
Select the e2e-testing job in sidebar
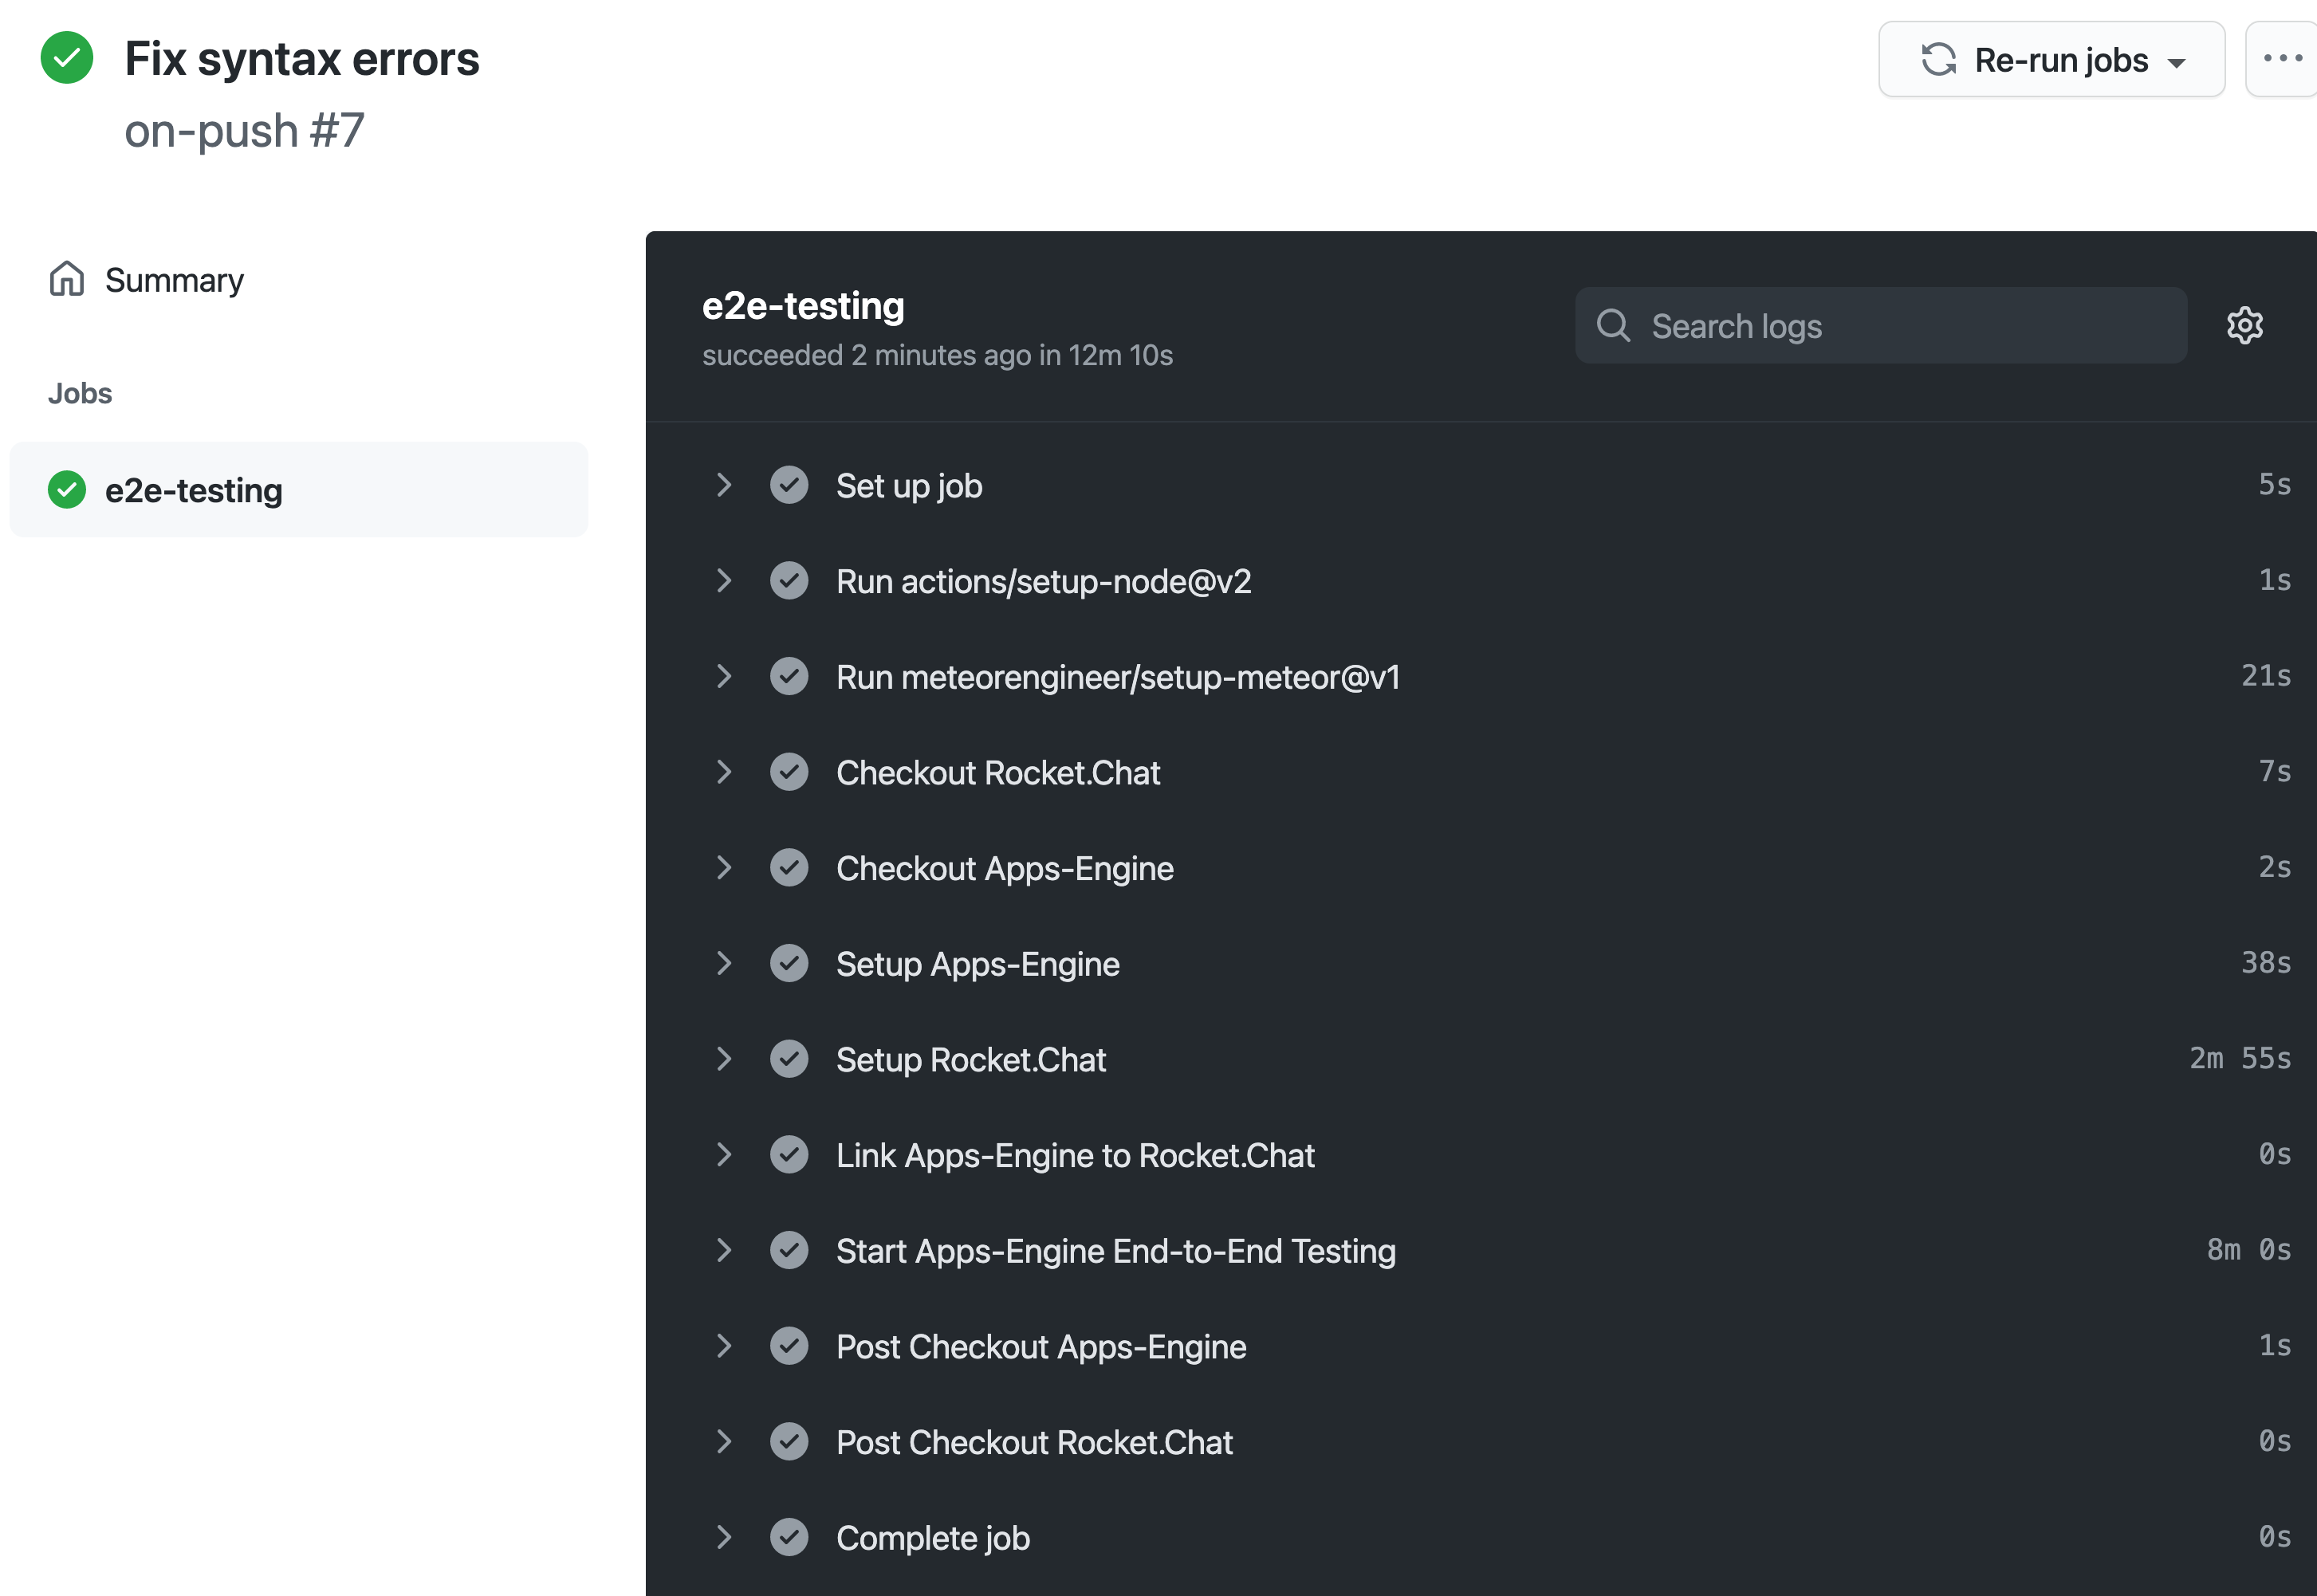[x=194, y=490]
